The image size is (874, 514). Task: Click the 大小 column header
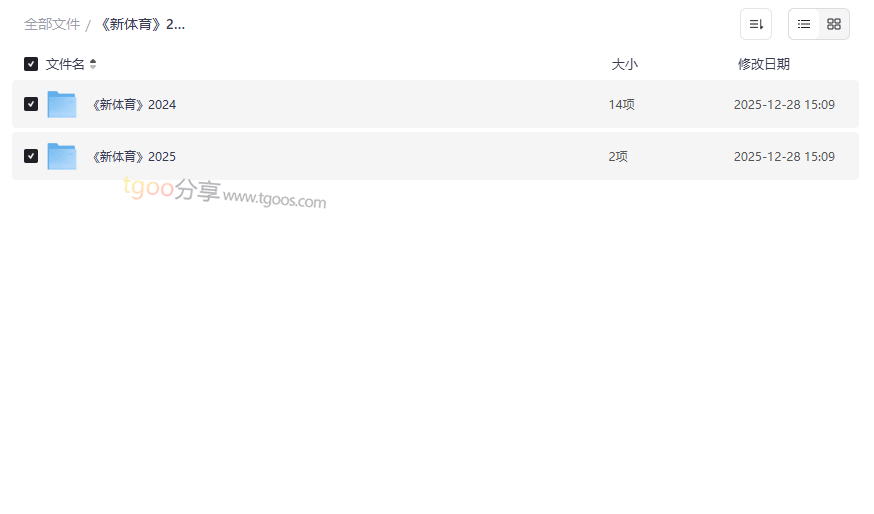624,64
